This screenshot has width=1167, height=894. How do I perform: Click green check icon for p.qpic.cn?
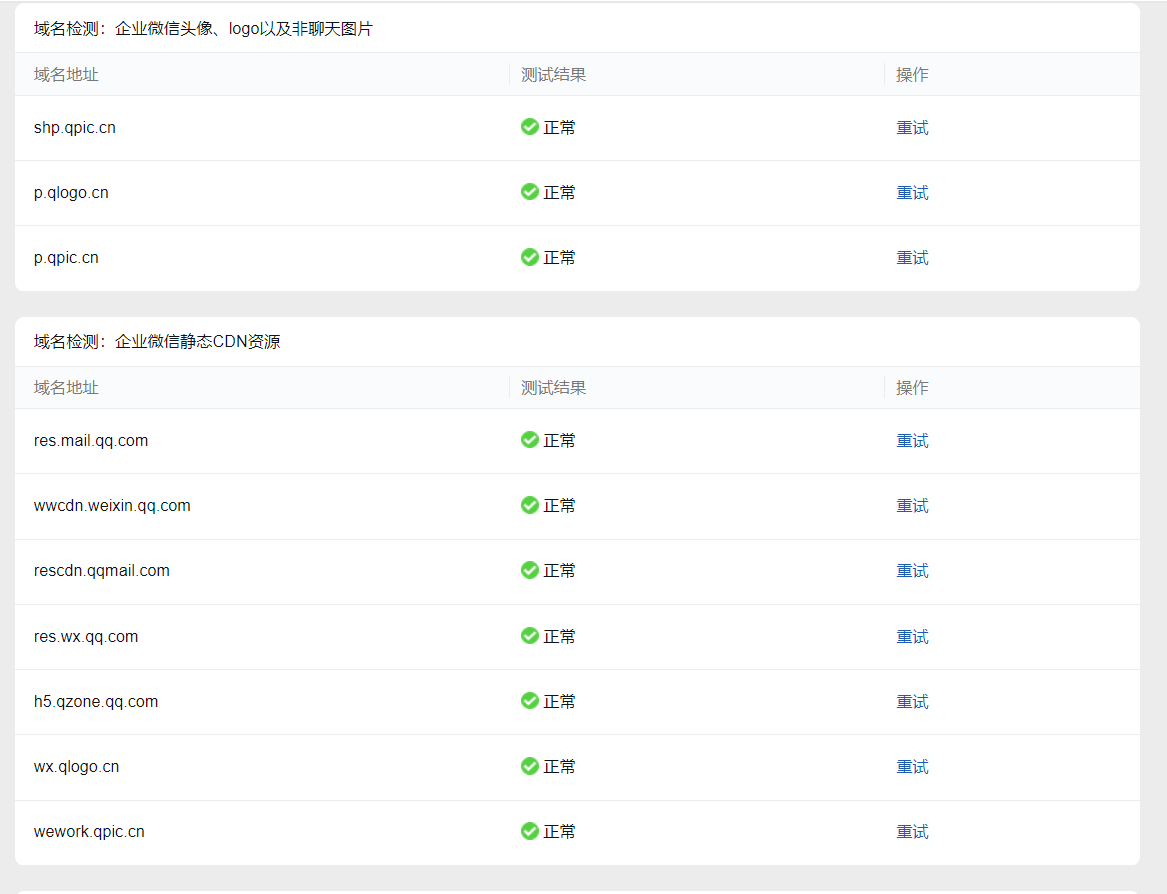point(530,258)
